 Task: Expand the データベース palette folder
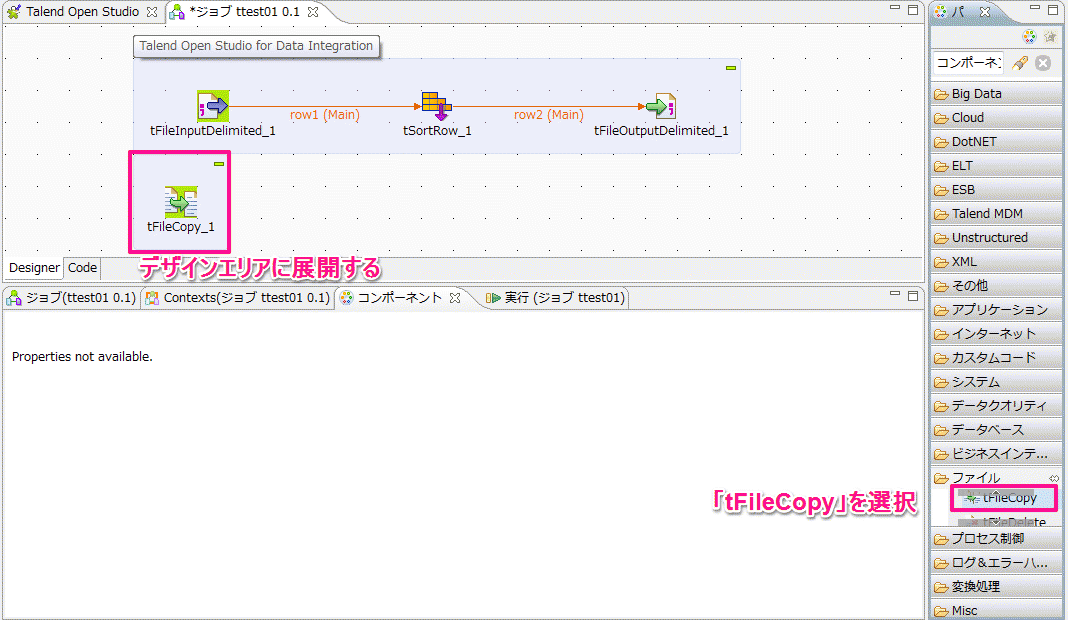pos(996,430)
